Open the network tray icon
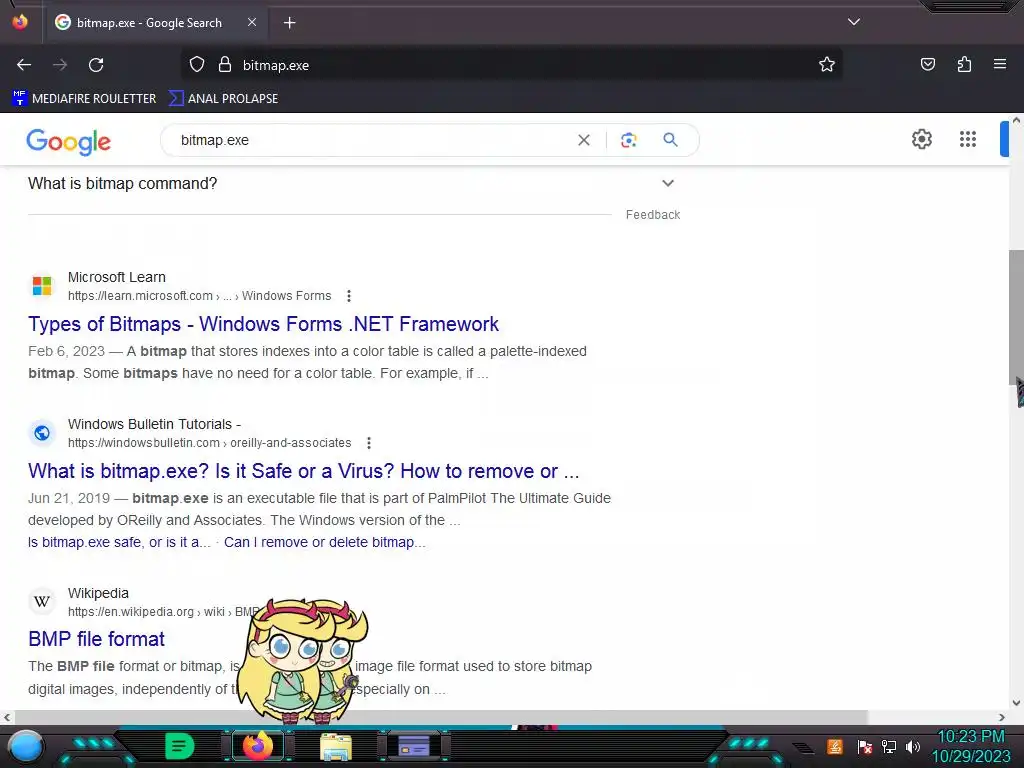The image size is (1024, 768). 889,747
